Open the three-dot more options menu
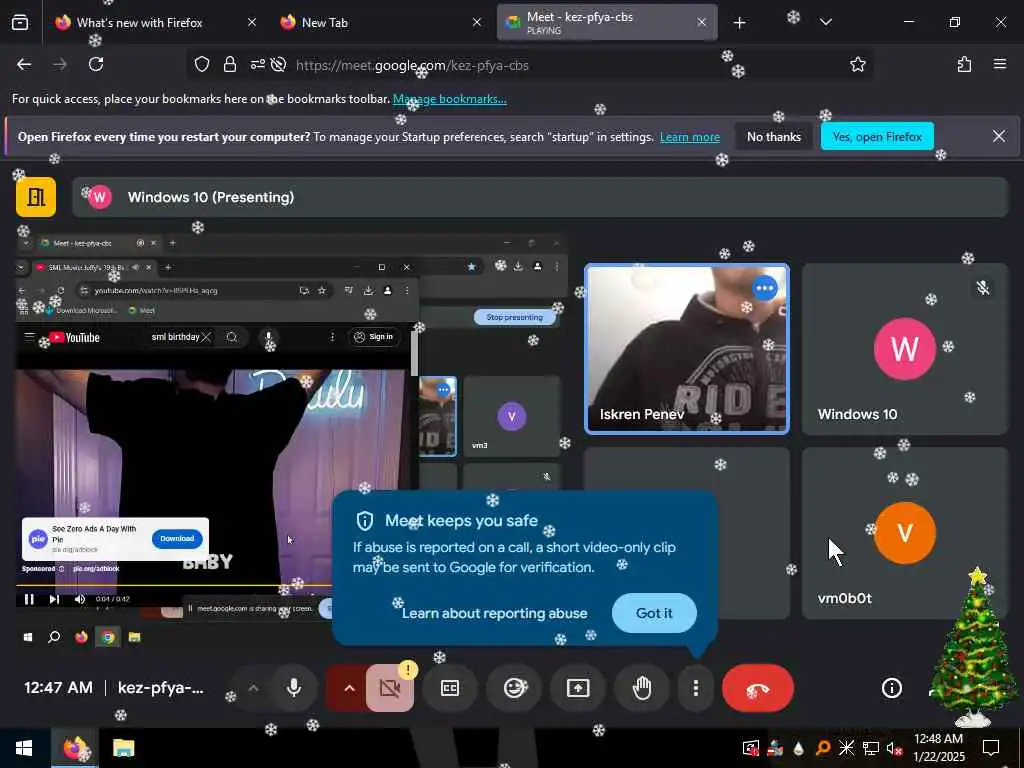The height and width of the screenshot is (768, 1024). click(696, 688)
